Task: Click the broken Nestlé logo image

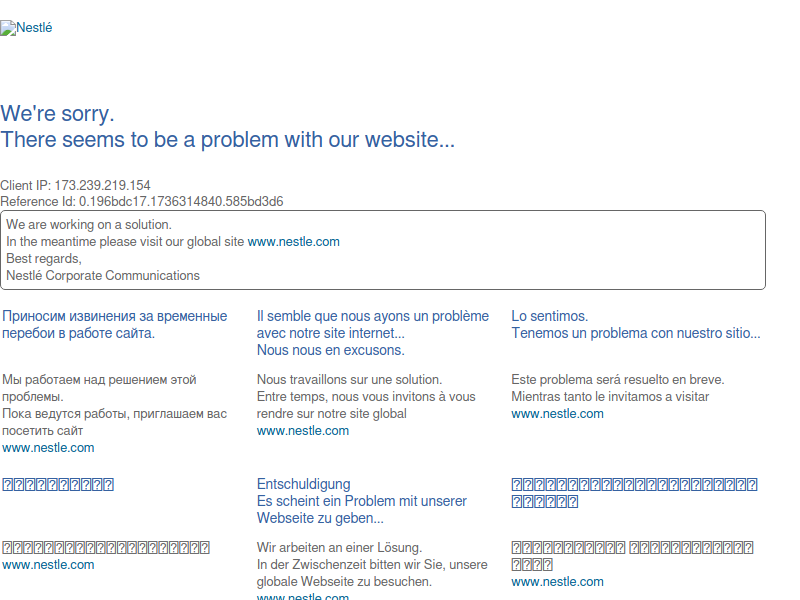Action: click(26, 28)
